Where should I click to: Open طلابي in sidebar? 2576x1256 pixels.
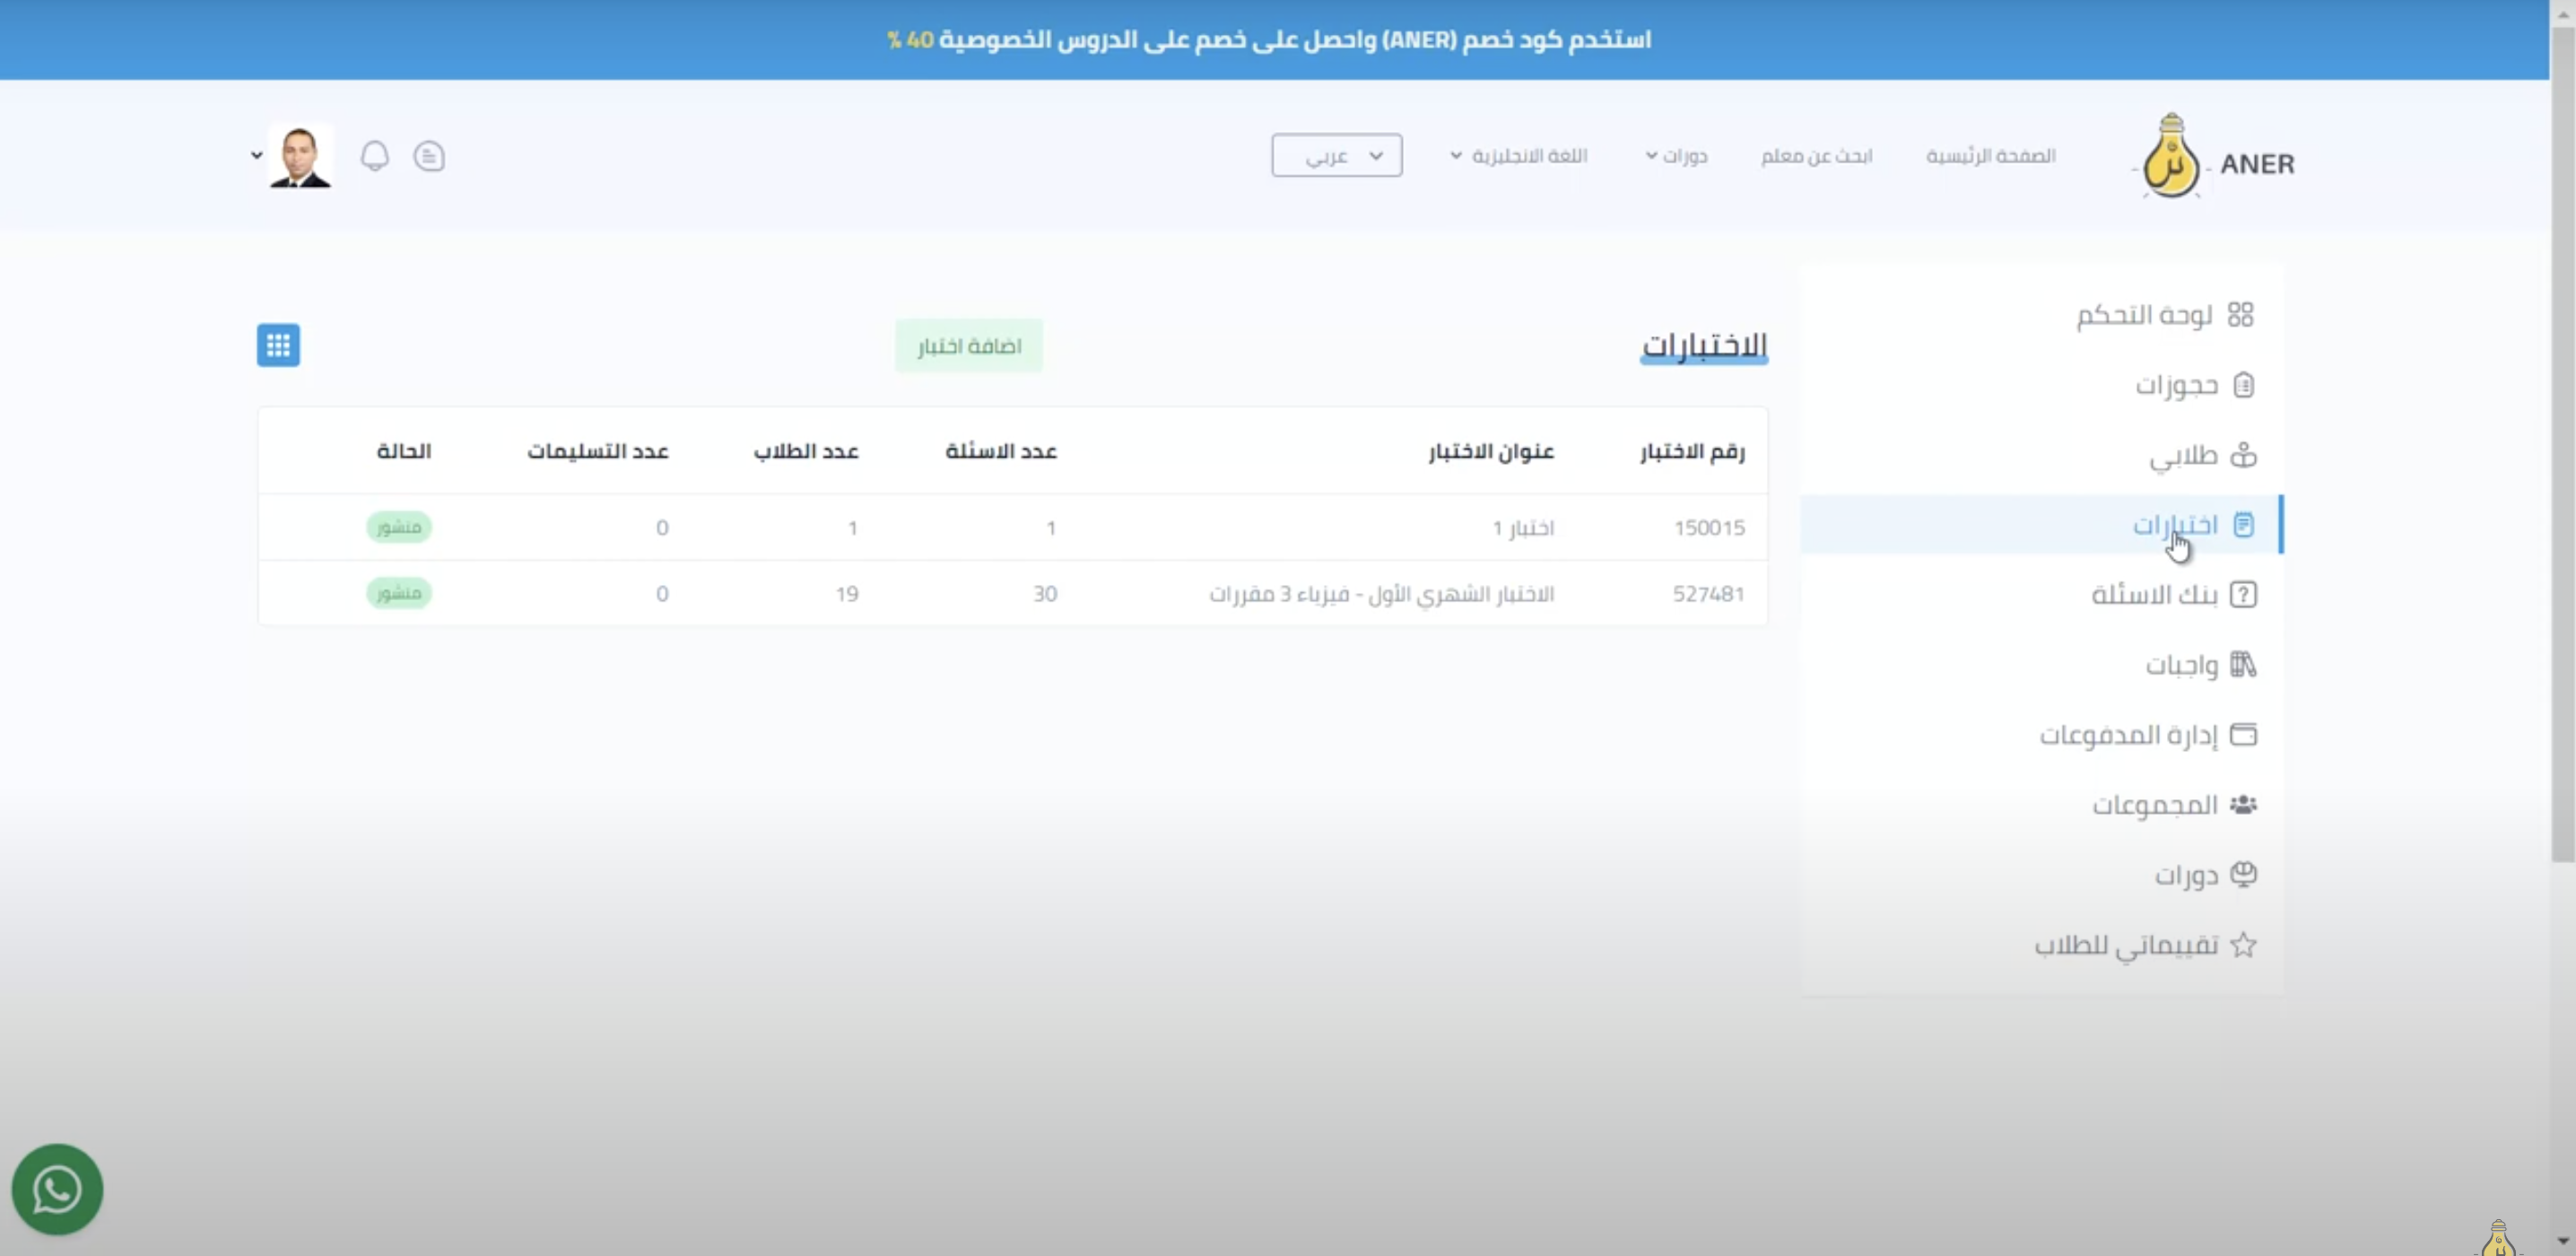click(x=2184, y=456)
